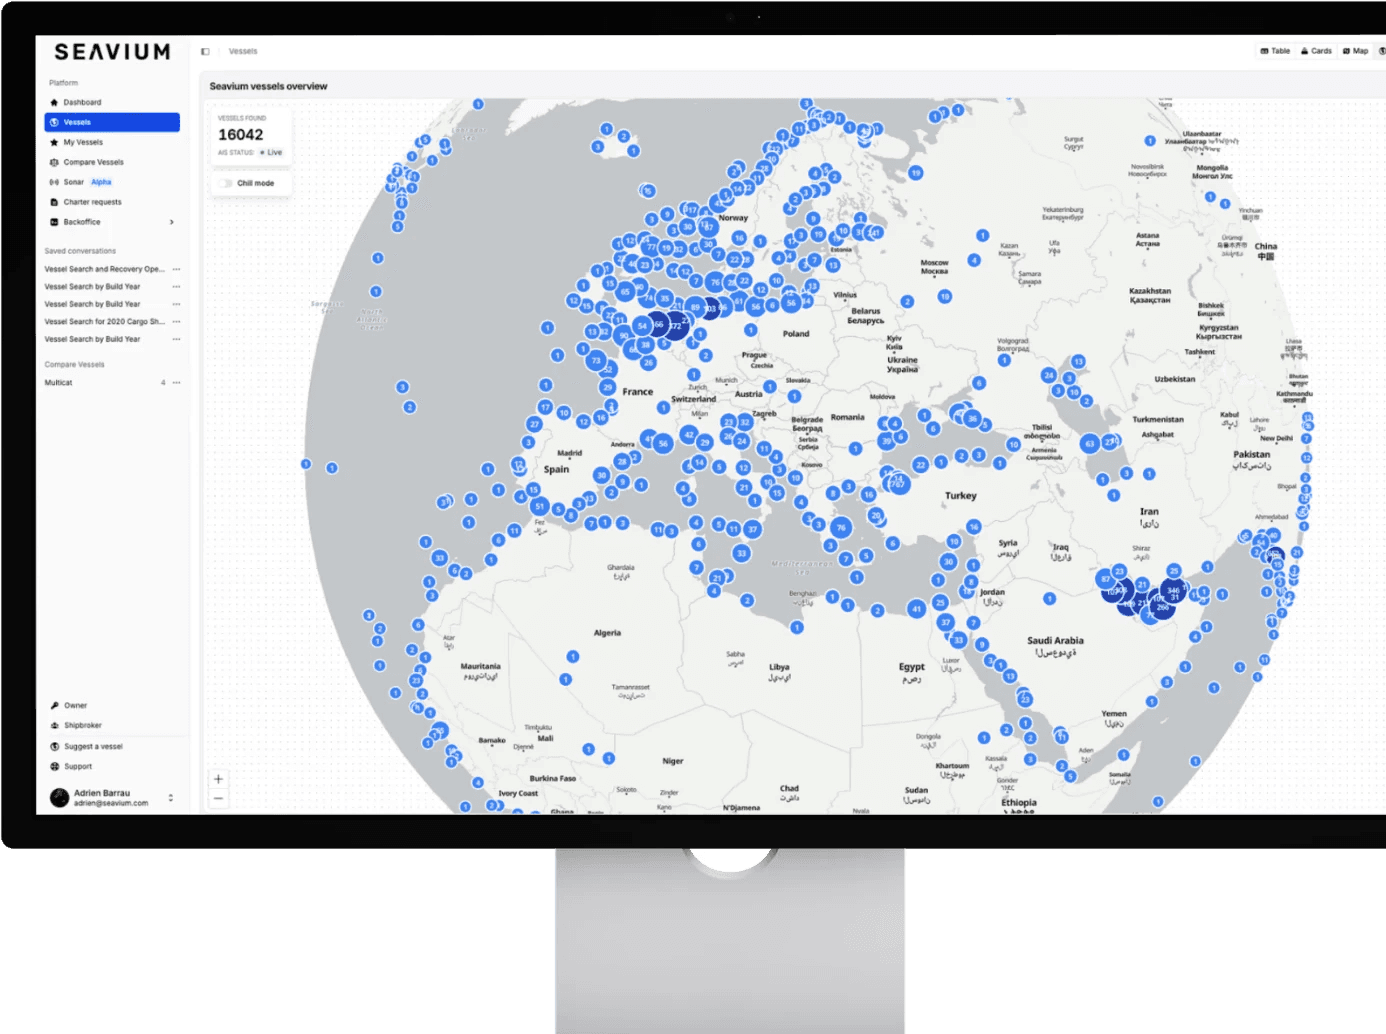The height and width of the screenshot is (1034, 1386).
Task: Click the 16042 vessels found count
Action: coord(241,135)
